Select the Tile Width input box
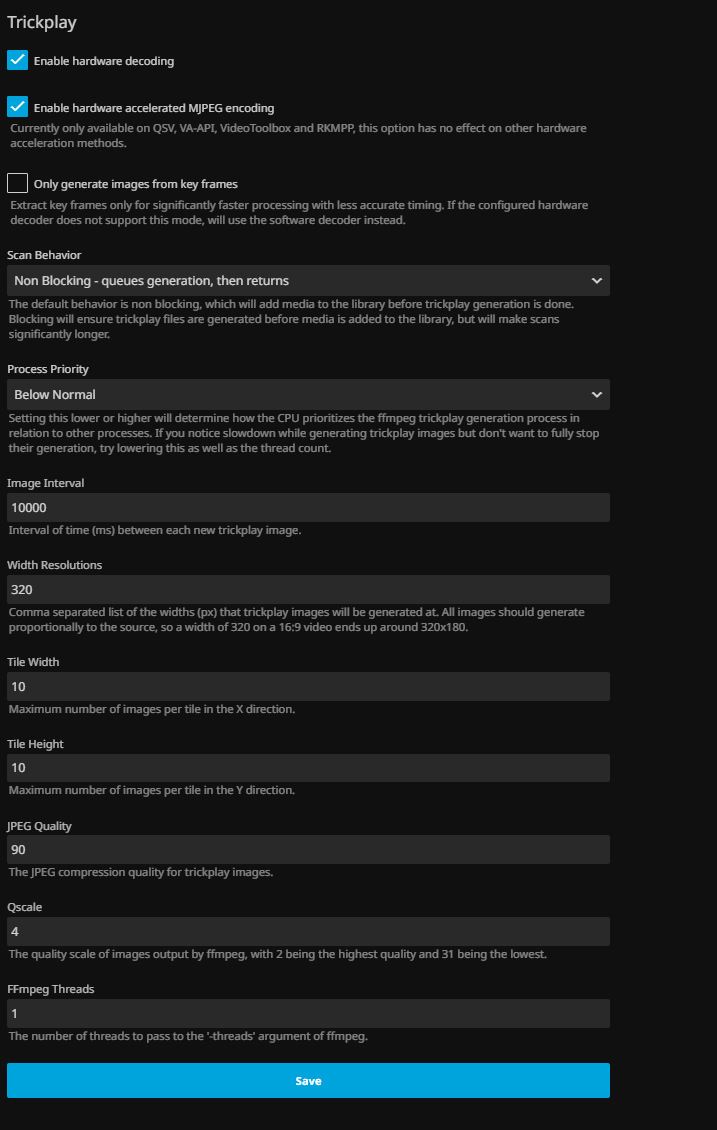The width and height of the screenshot is (717, 1130). click(308, 686)
